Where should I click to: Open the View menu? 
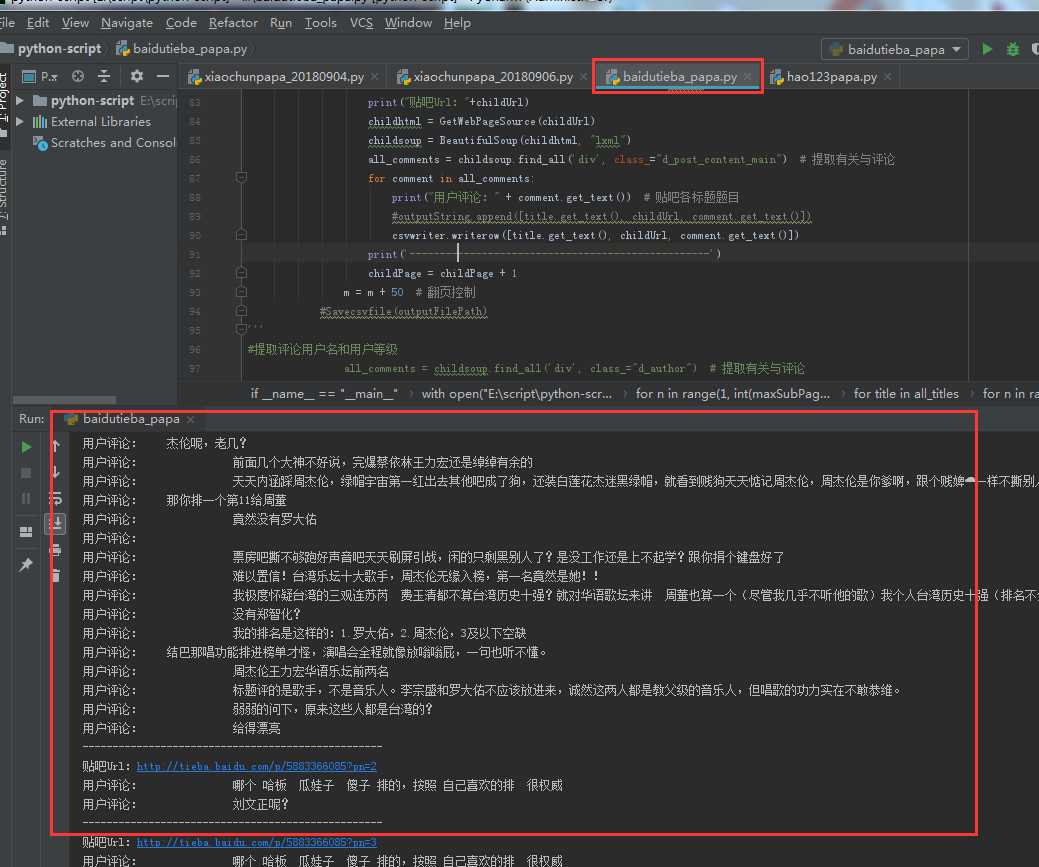(x=76, y=23)
